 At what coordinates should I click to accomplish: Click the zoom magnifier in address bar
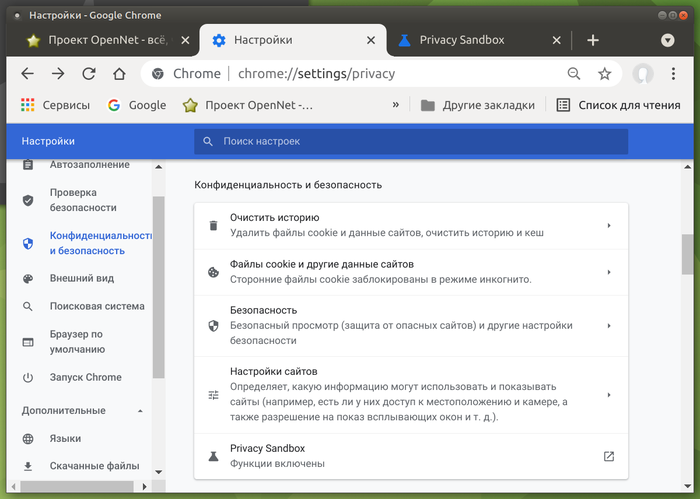tap(573, 74)
